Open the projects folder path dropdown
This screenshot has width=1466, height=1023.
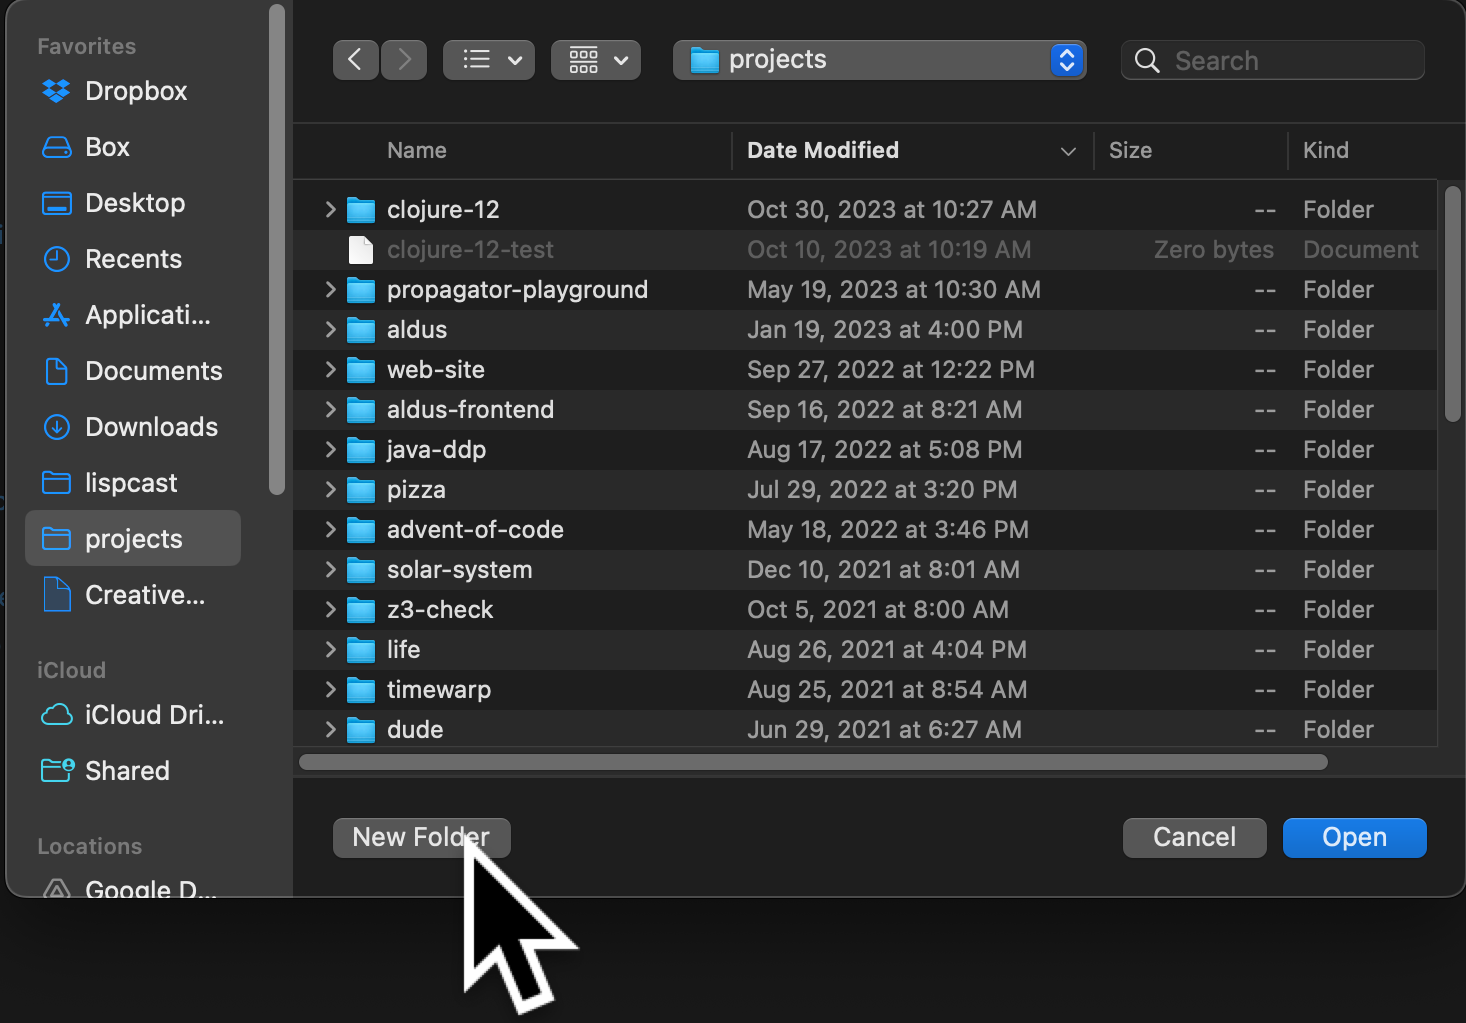(1066, 60)
